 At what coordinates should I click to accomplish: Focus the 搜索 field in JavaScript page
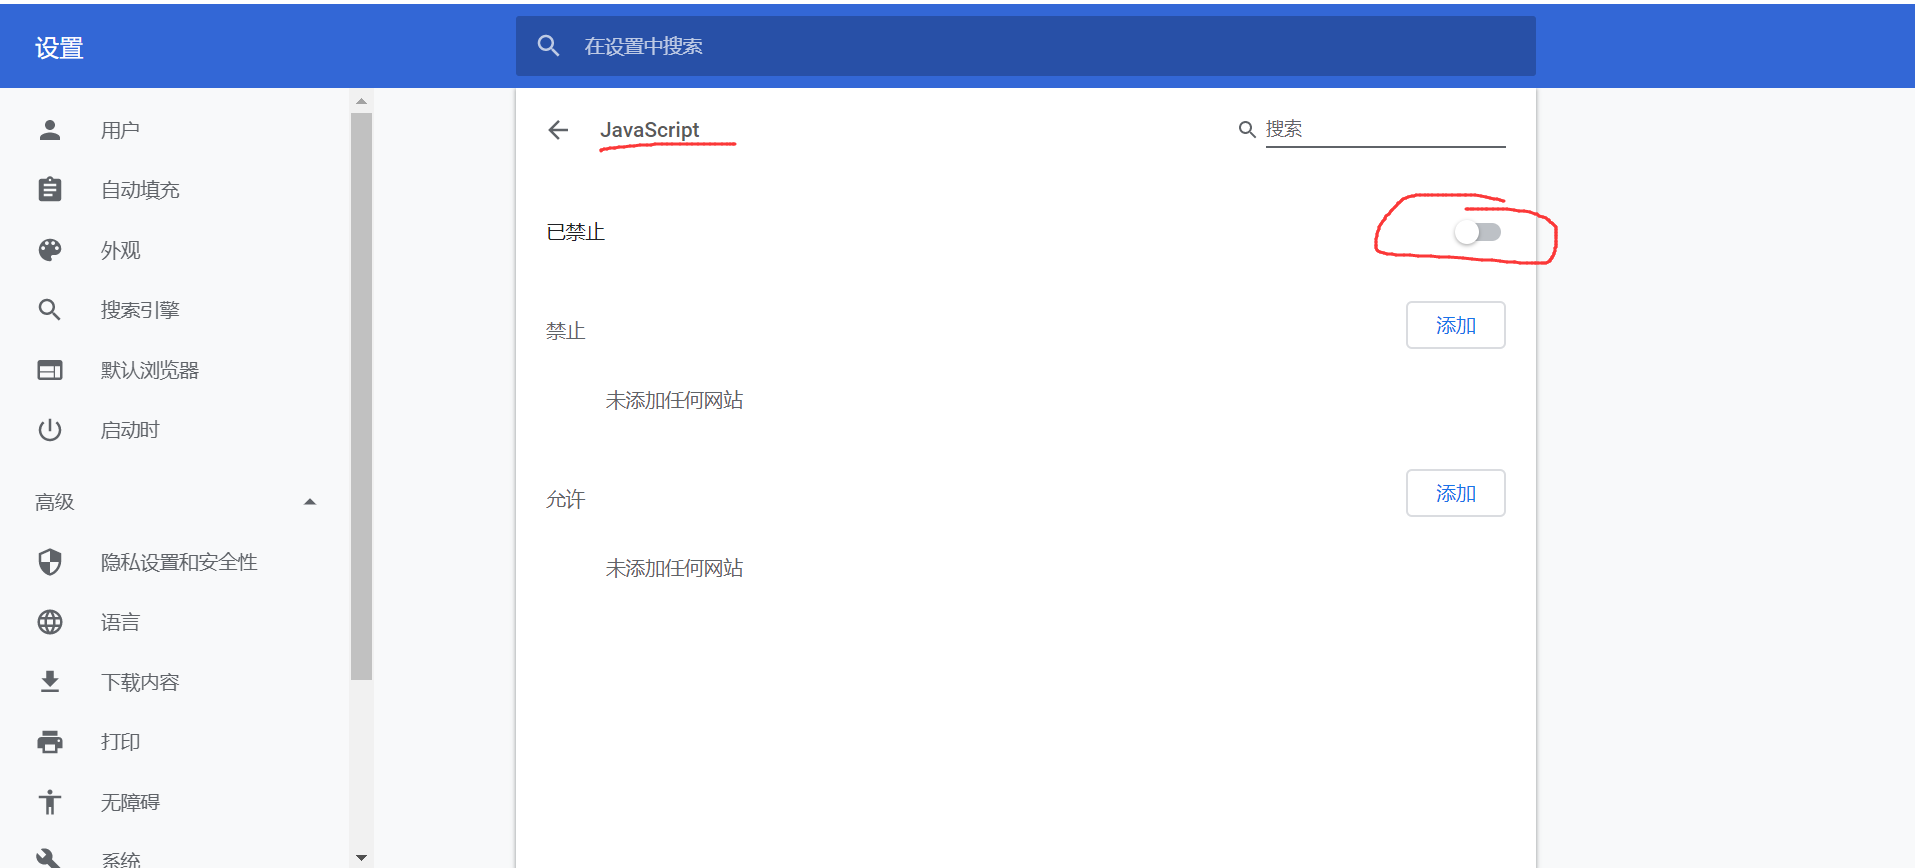click(1385, 130)
